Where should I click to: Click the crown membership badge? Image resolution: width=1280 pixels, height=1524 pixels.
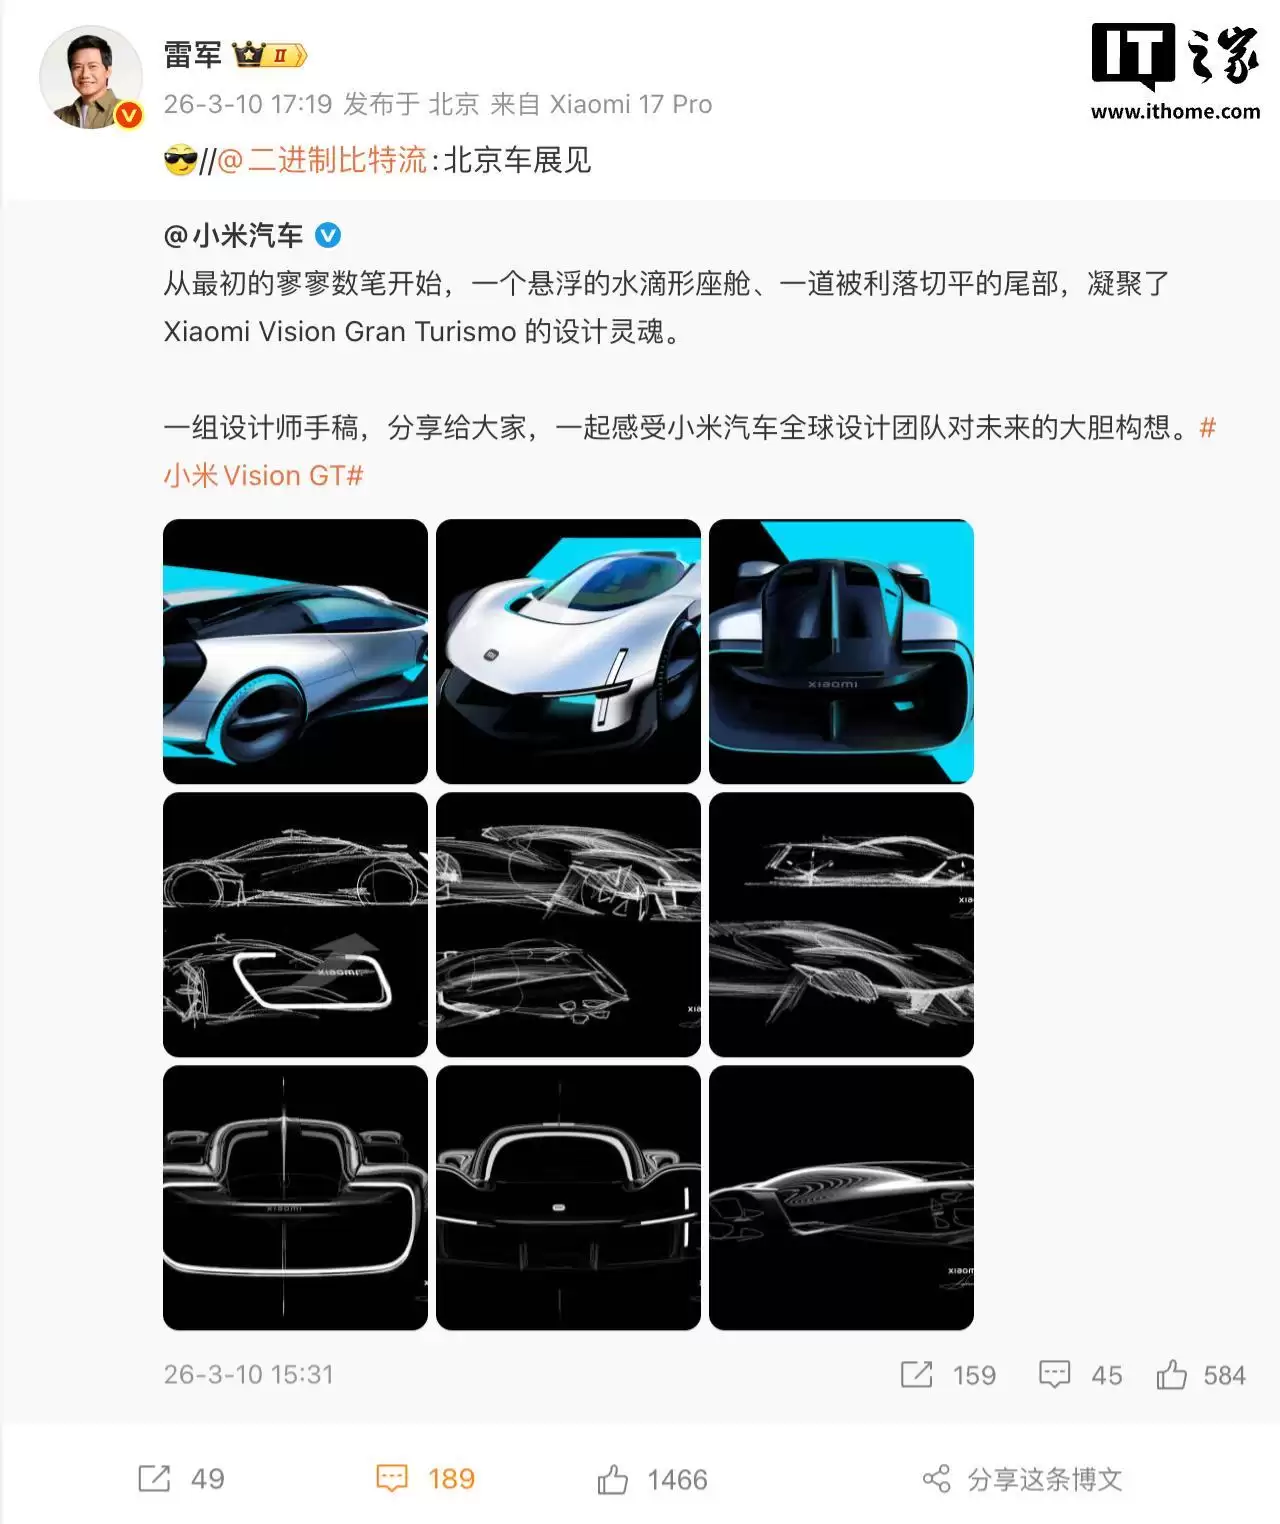click(x=269, y=55)
